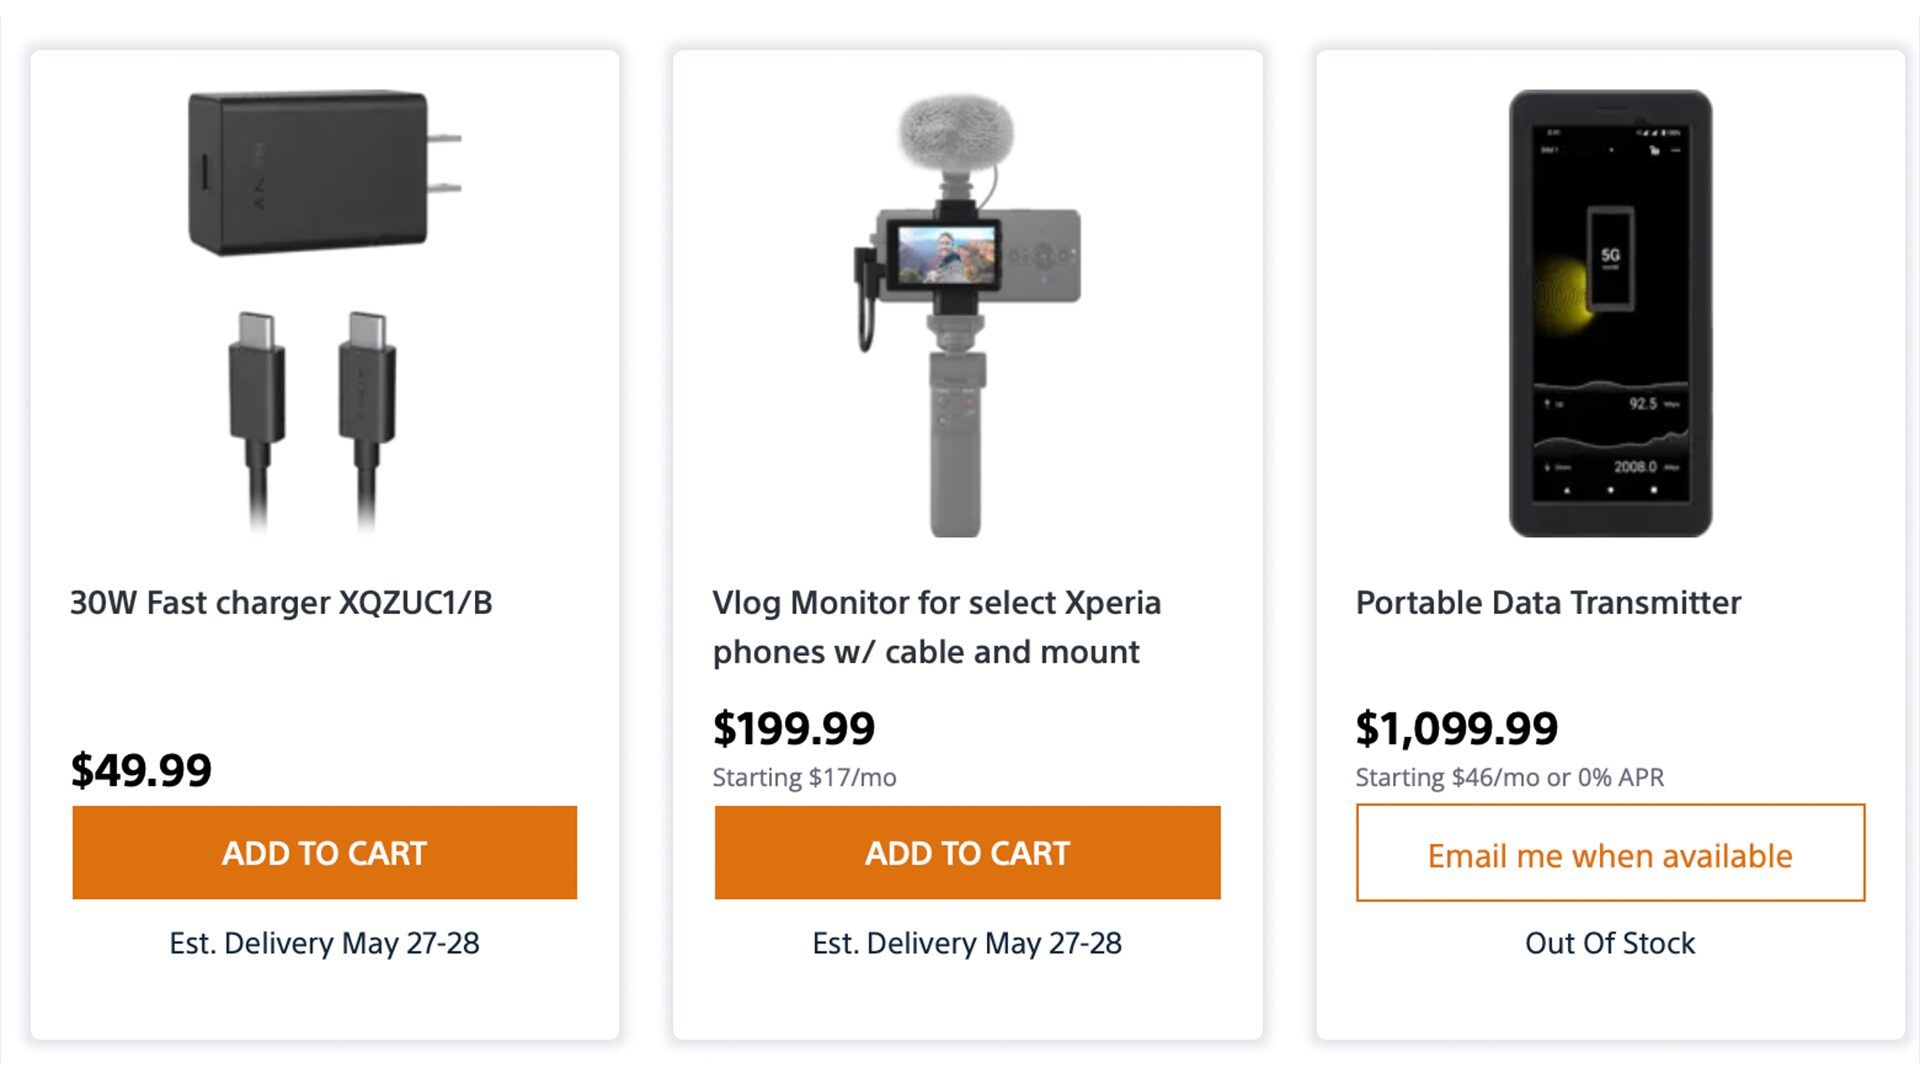Open the Portable Data Transmitter product image
Image resolution: width=1920 pixels, height=1080 pixels.
coord(1610,313)
